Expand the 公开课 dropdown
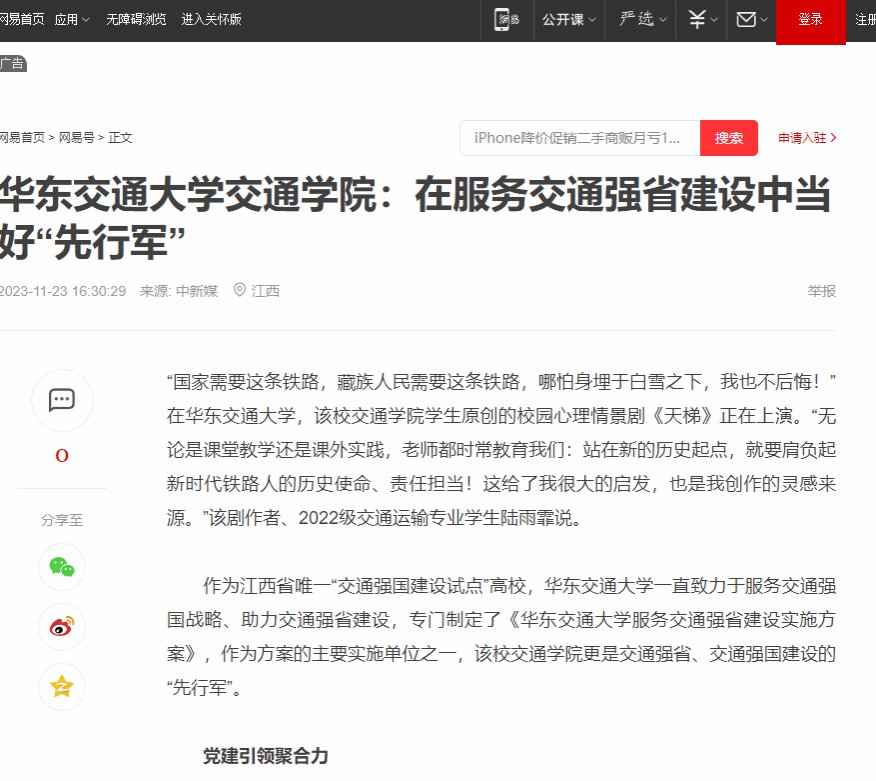 coord(569,20)
